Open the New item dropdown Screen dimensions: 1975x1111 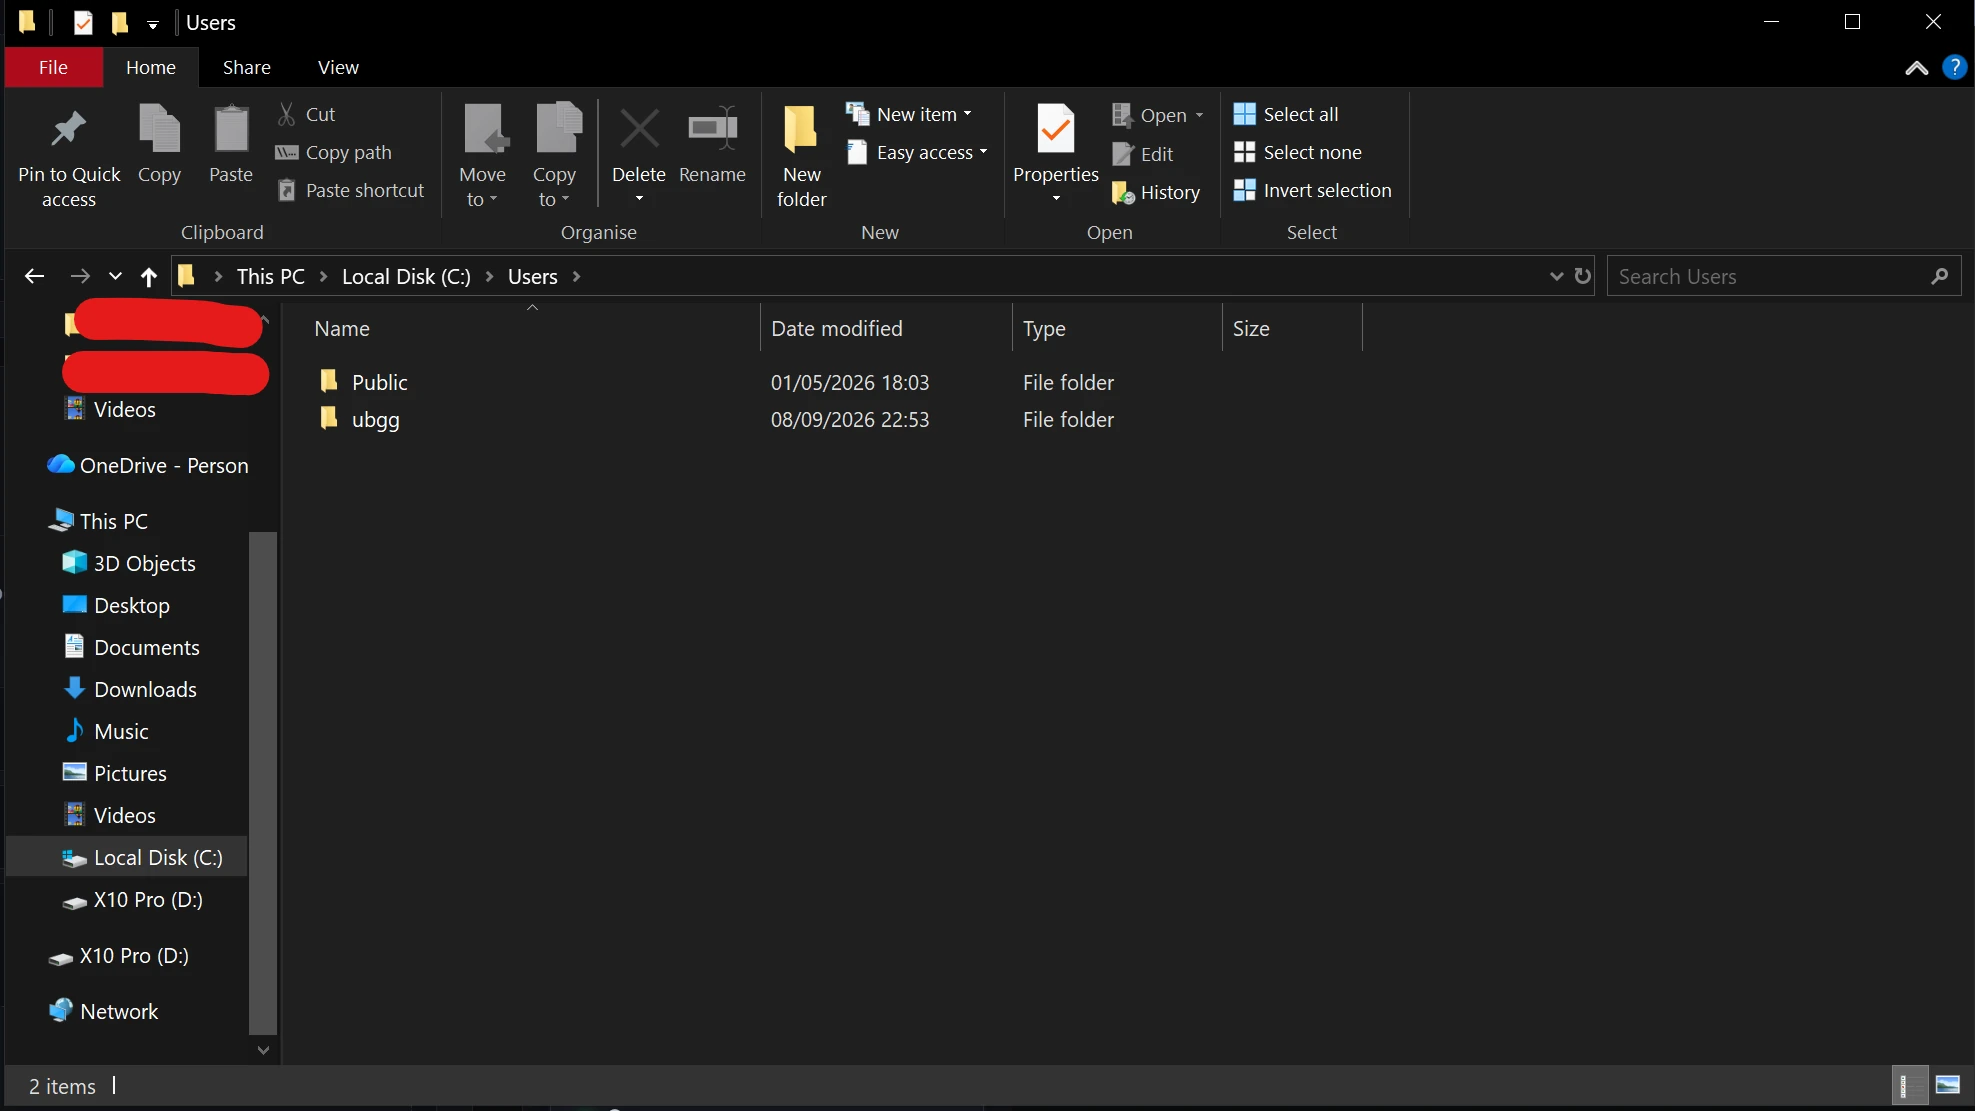tap(909, 114)
